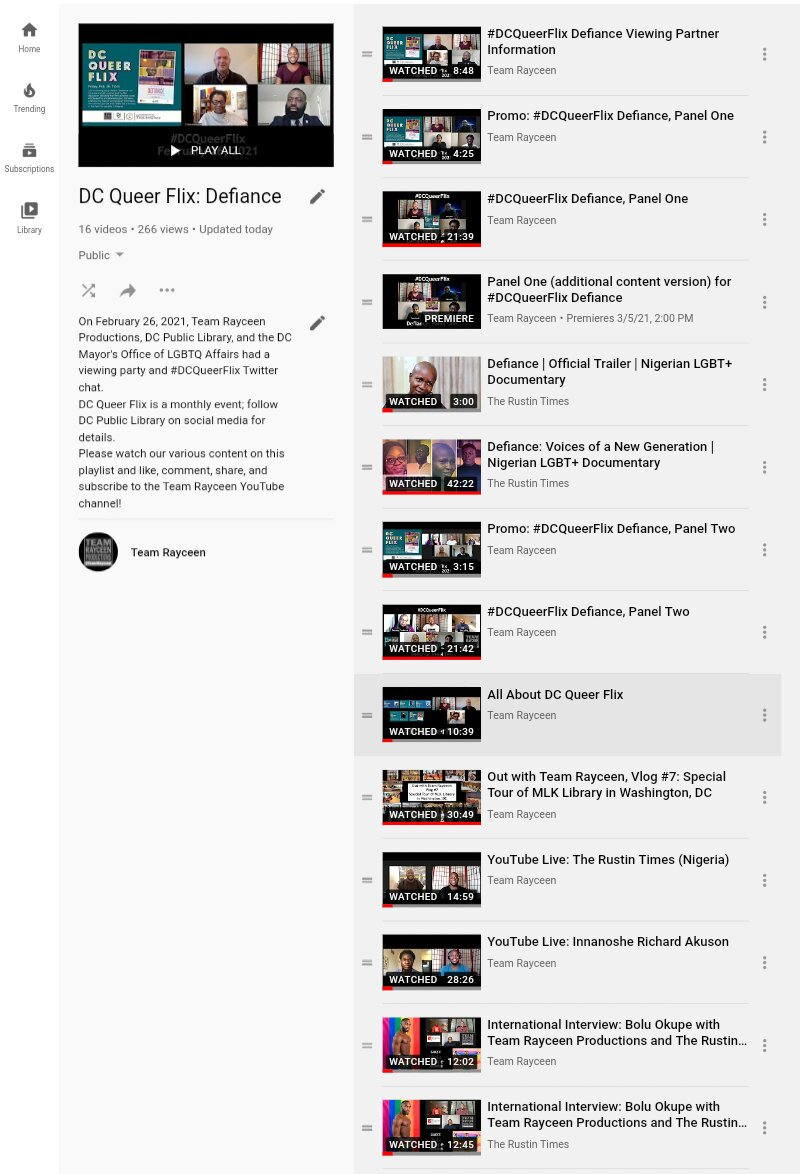
Task: Open menu for Defiance Official Trailer video
Action: click(764, 385)
